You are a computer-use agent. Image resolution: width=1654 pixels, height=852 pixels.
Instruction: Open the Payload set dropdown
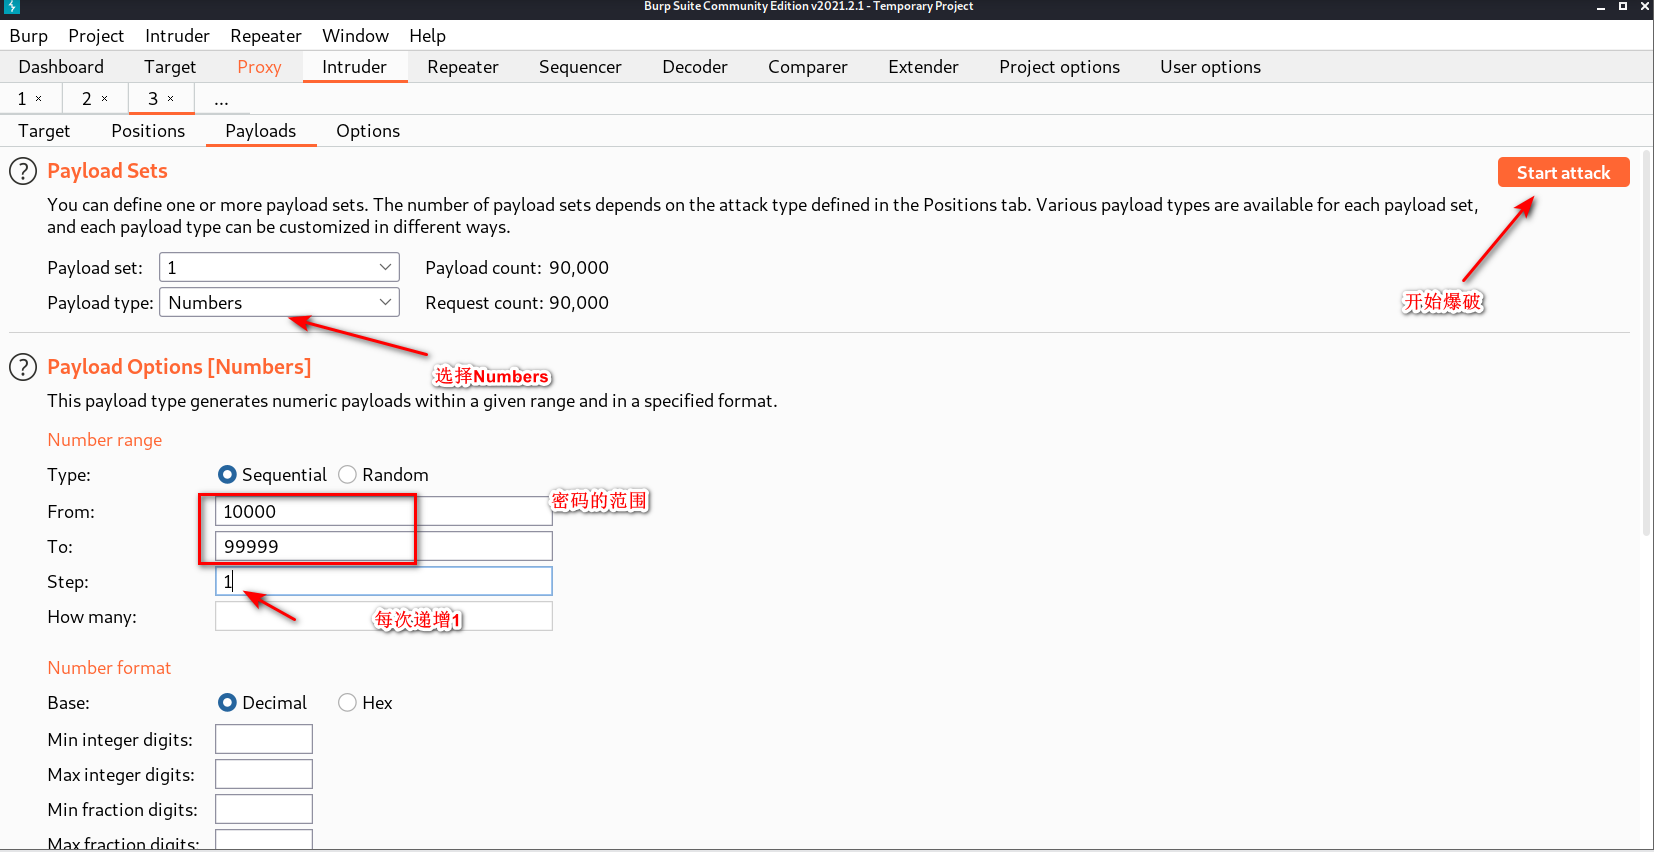click(x=279, y=268)
